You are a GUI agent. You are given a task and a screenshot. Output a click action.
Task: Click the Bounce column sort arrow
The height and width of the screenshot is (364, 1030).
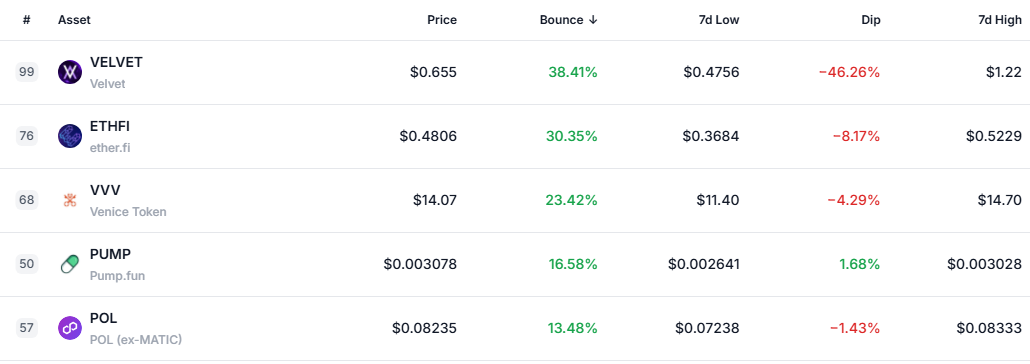(593, 20)
